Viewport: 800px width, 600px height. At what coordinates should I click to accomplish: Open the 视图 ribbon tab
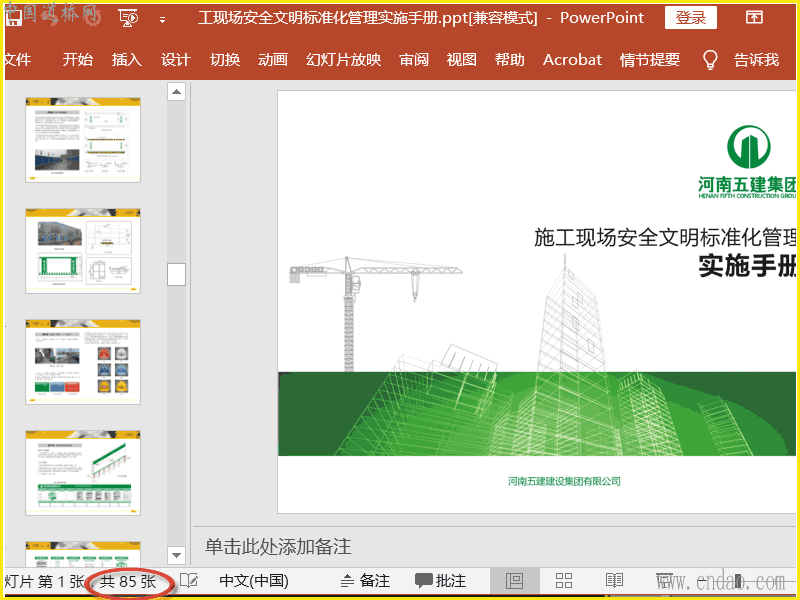[x=462, y=60]
